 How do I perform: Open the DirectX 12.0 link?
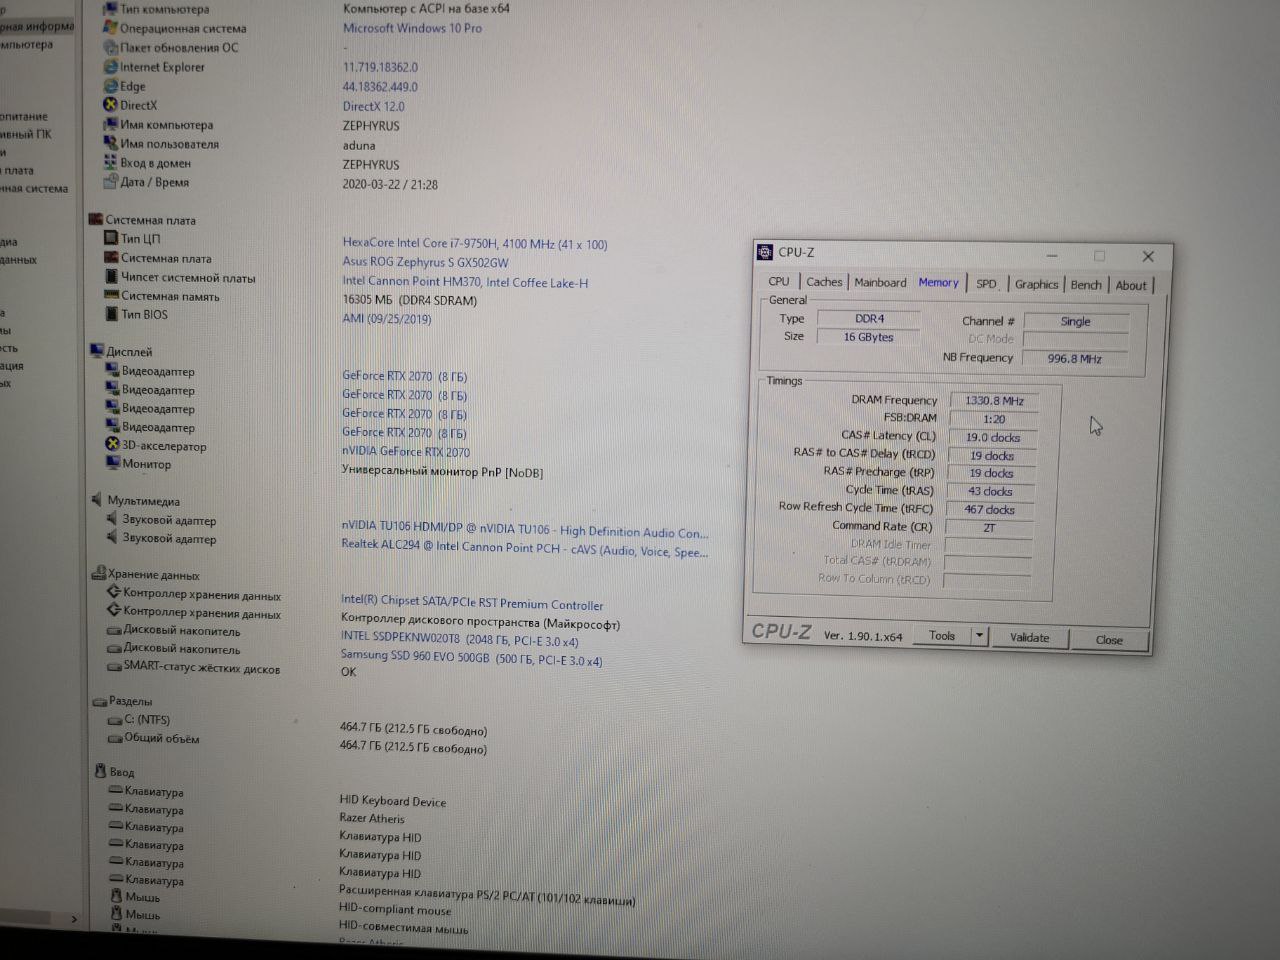click(373, 106)
